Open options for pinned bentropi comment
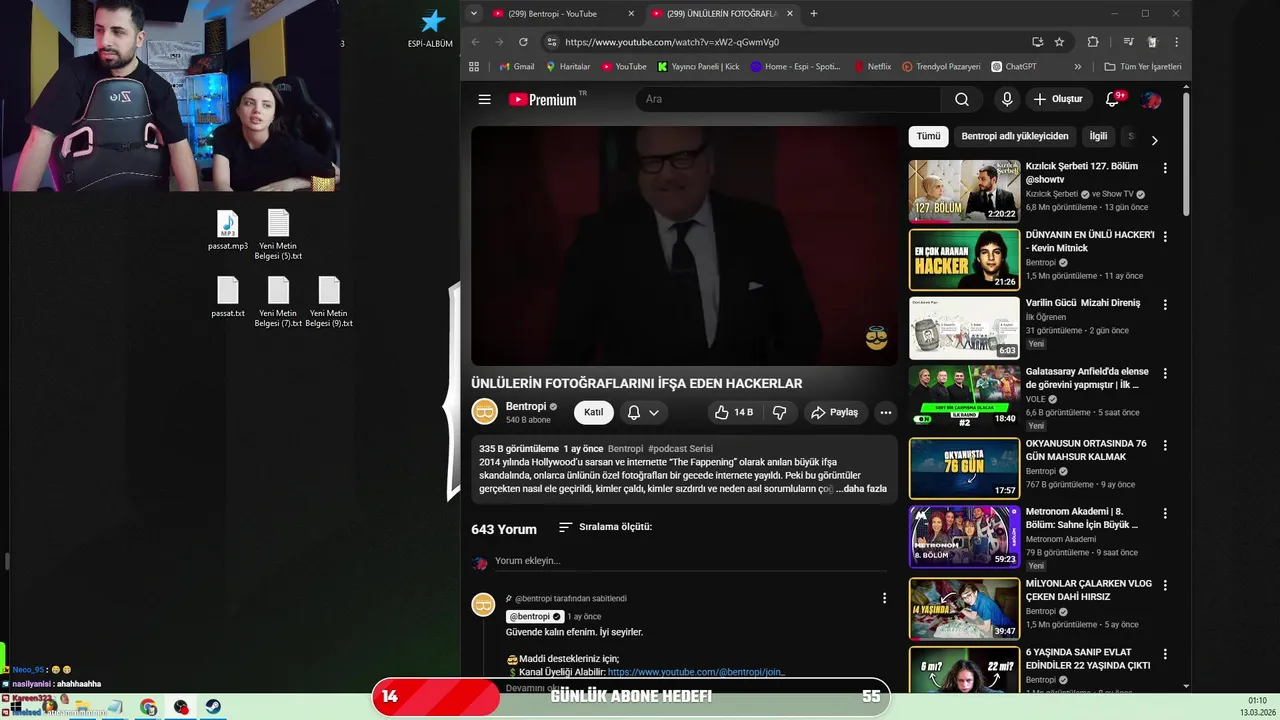Image resolution: width=1280 pixels, height=720 pixels. click(884, 598)
